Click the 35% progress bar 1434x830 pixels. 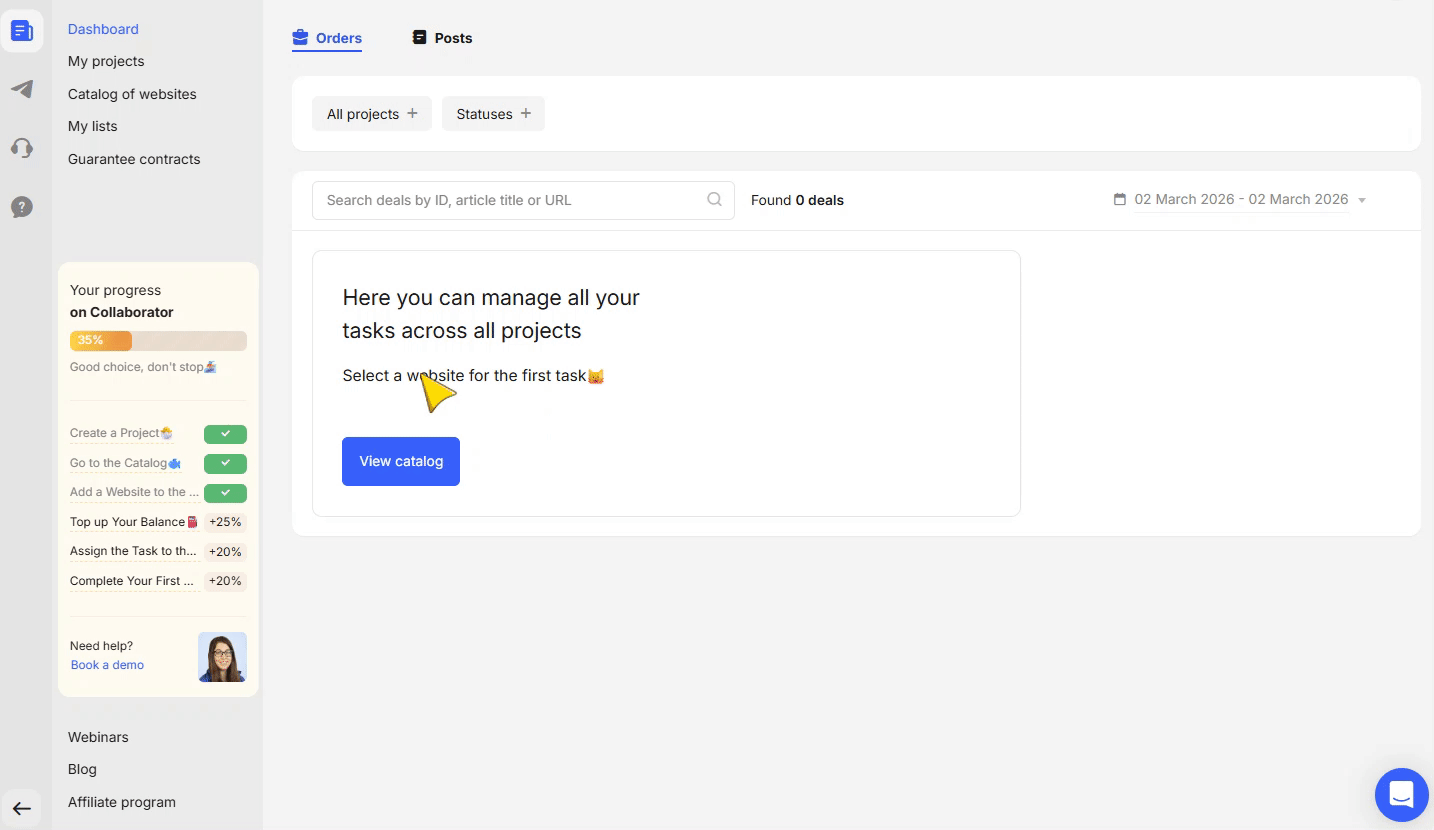click(100, 340)
